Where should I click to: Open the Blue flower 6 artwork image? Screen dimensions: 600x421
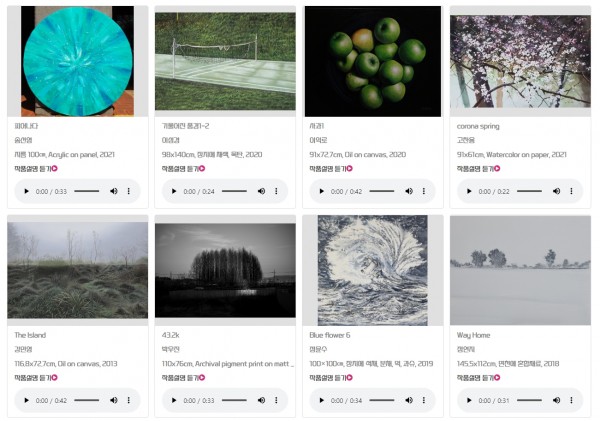click(x=373, y=270)
